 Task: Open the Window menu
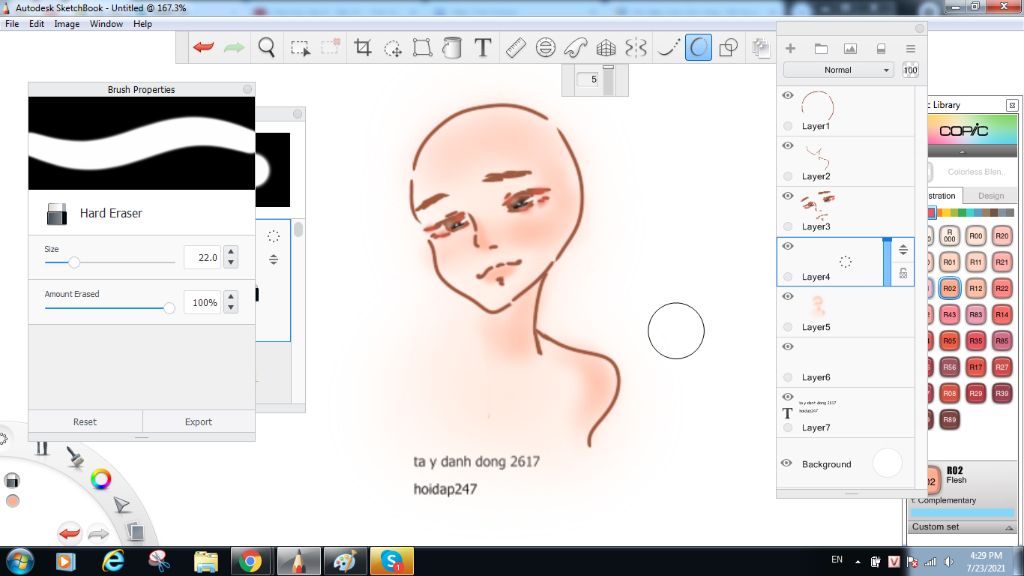tap(106, 24)
